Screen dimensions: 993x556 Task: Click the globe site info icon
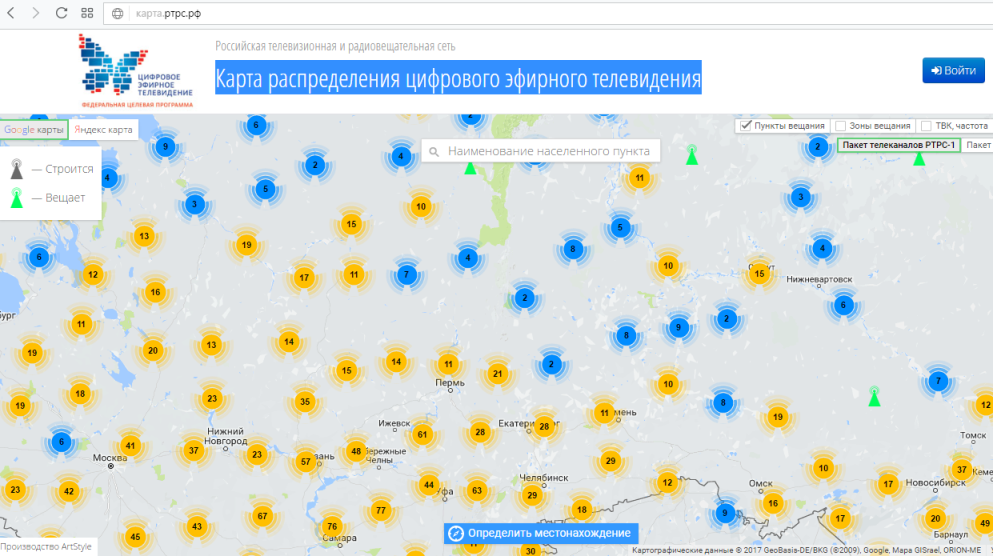118,14
